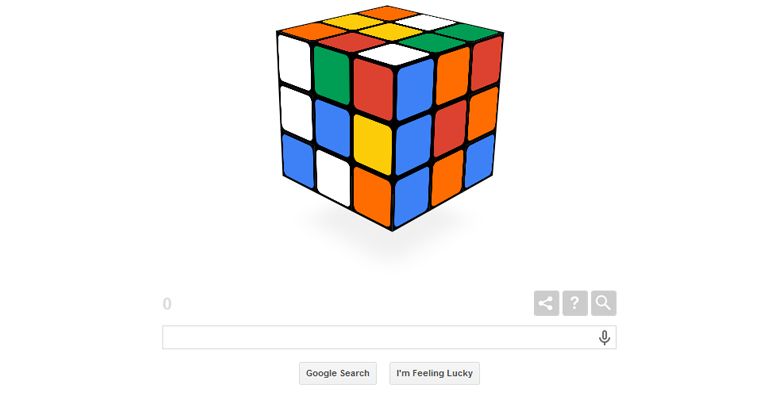Click the share icon button
Image resolution: width=770 pixels, height=400 pixels.
click(546, 303)
